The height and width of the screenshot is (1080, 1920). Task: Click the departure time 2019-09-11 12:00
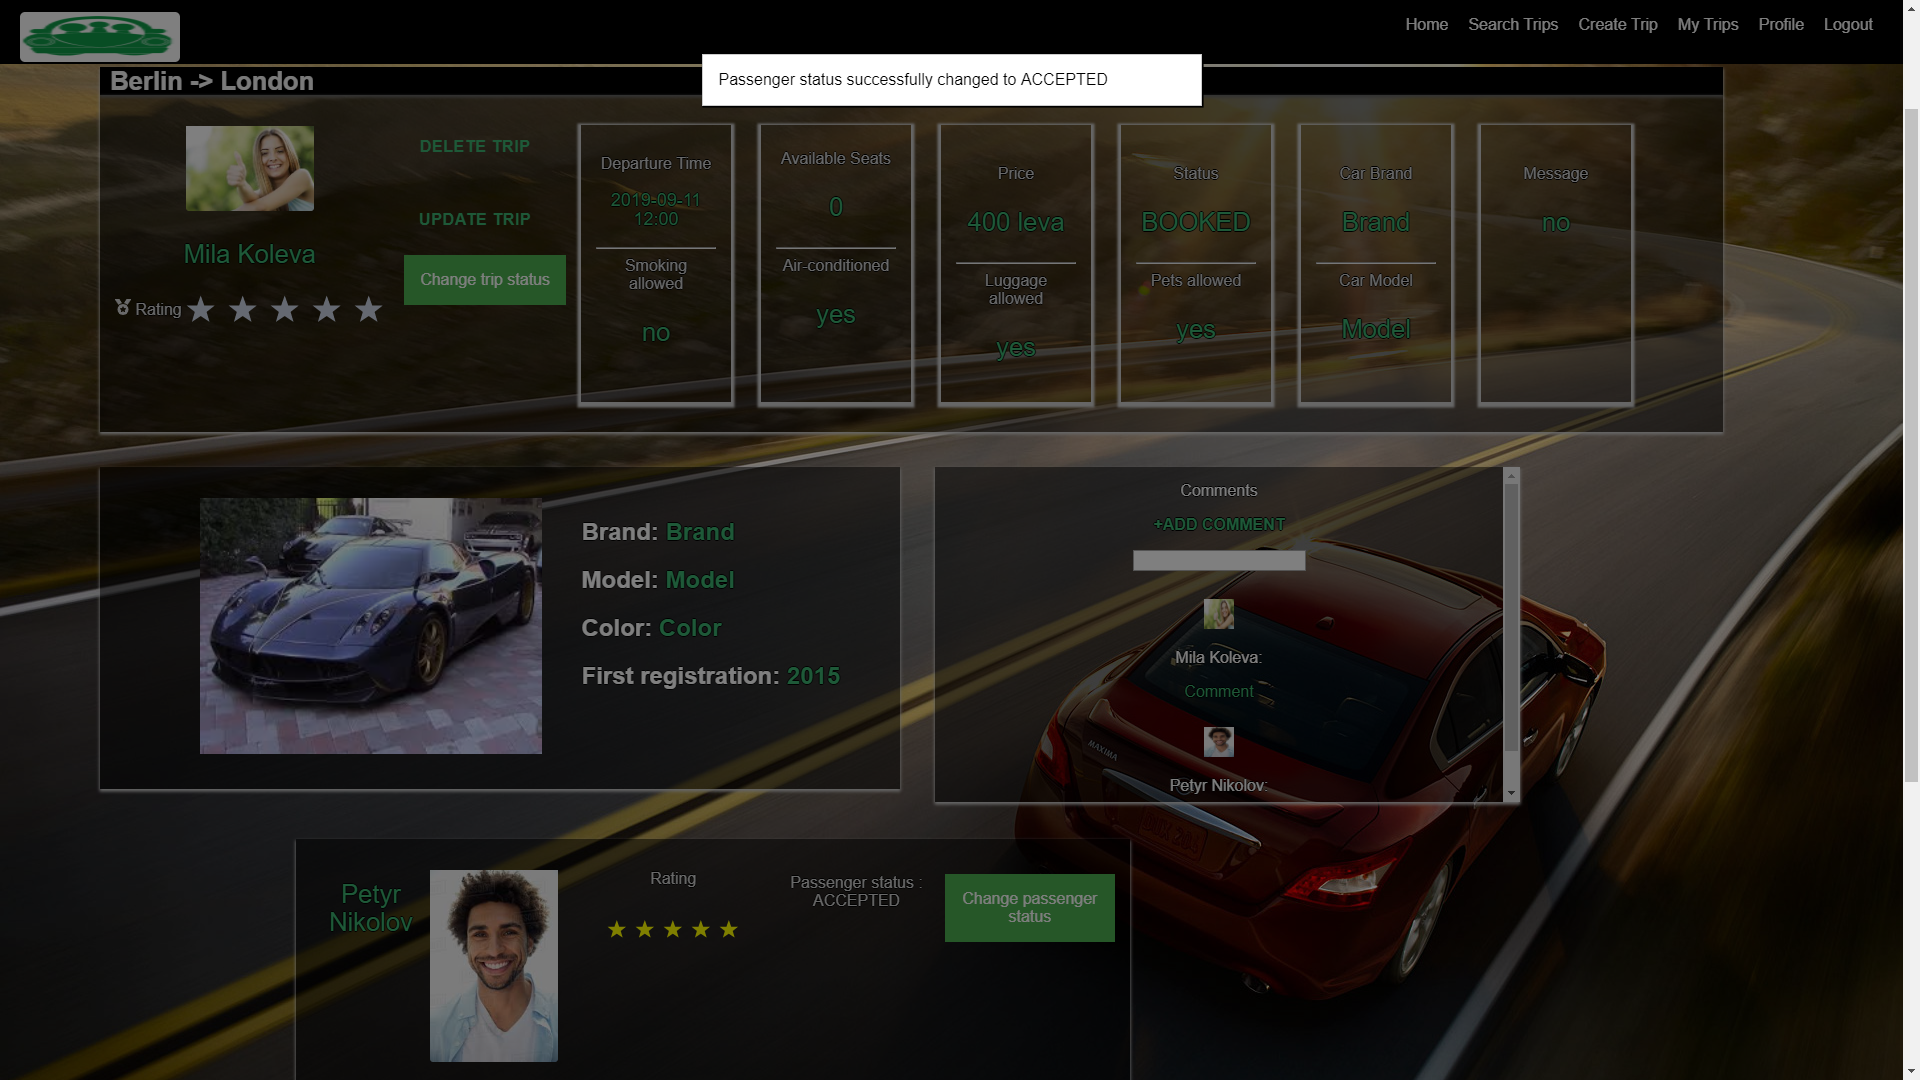tap(656, 209)
